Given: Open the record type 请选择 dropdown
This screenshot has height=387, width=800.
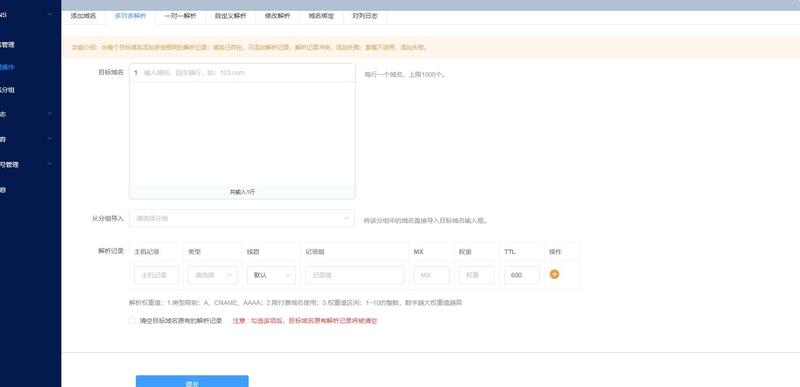Looking at the screenshot, I should pyautogui.click(x=212, y=275).
